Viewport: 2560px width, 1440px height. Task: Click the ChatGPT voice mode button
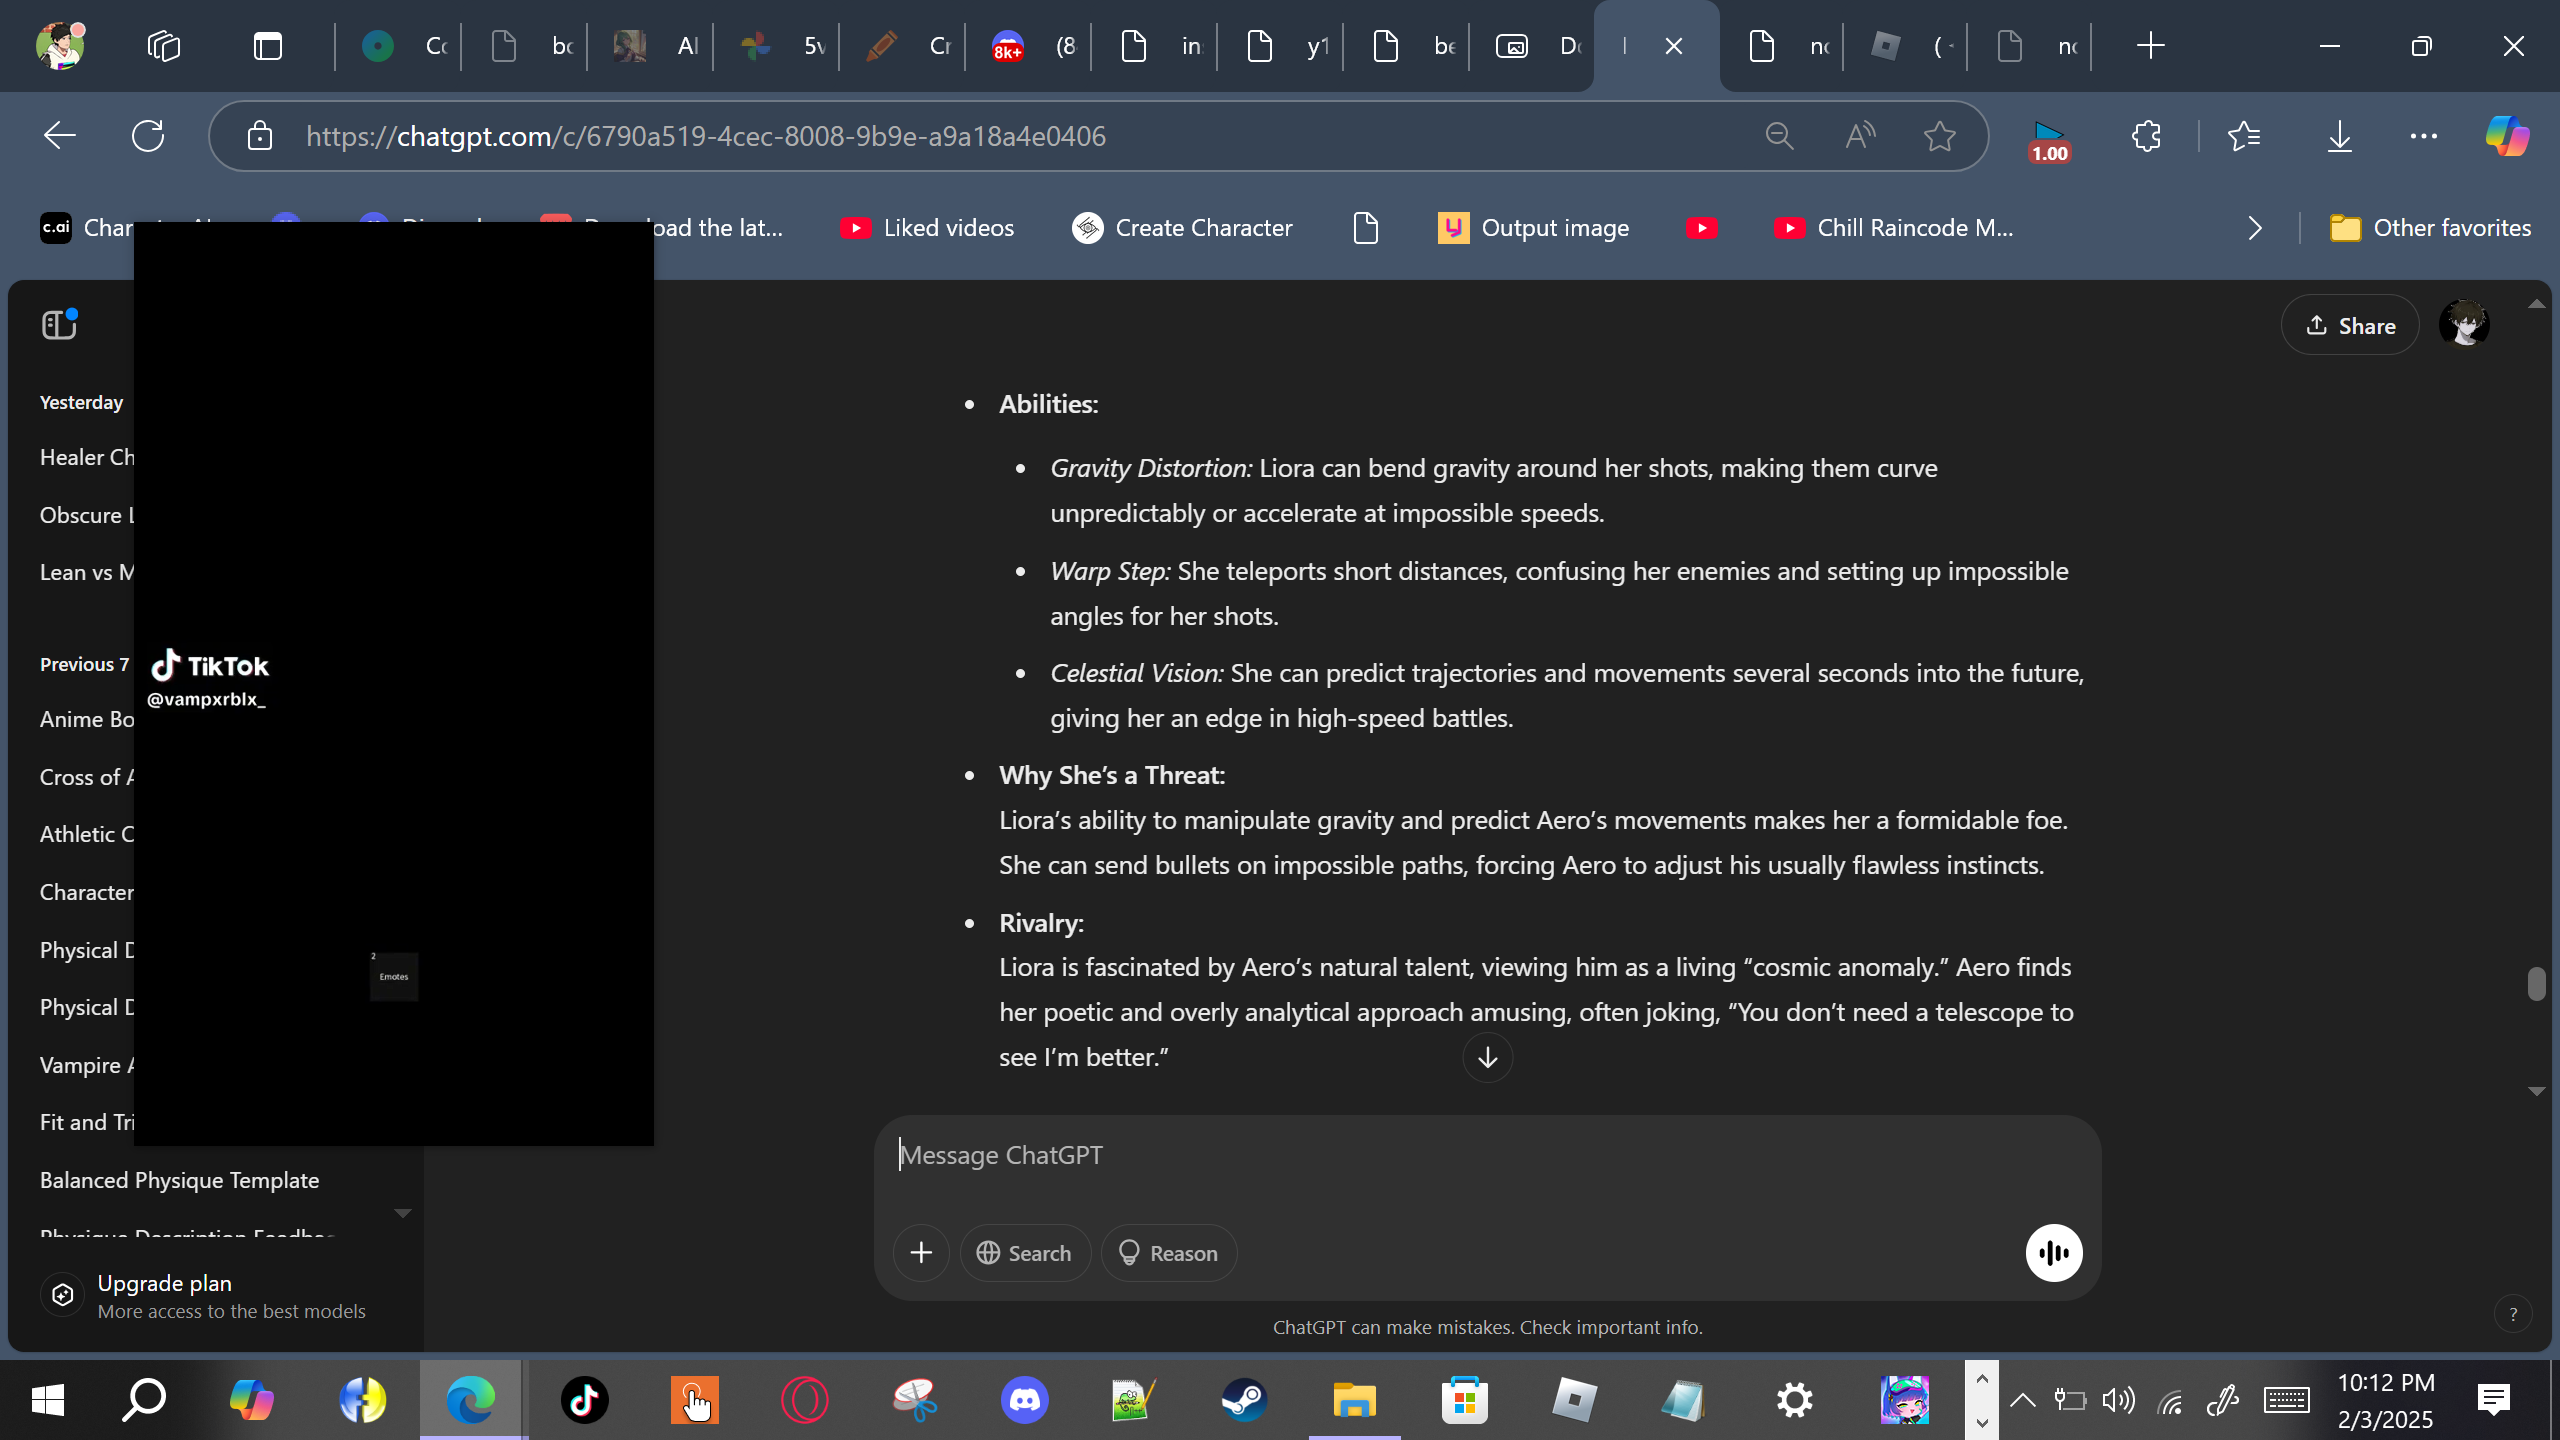click(2054, 1253)
